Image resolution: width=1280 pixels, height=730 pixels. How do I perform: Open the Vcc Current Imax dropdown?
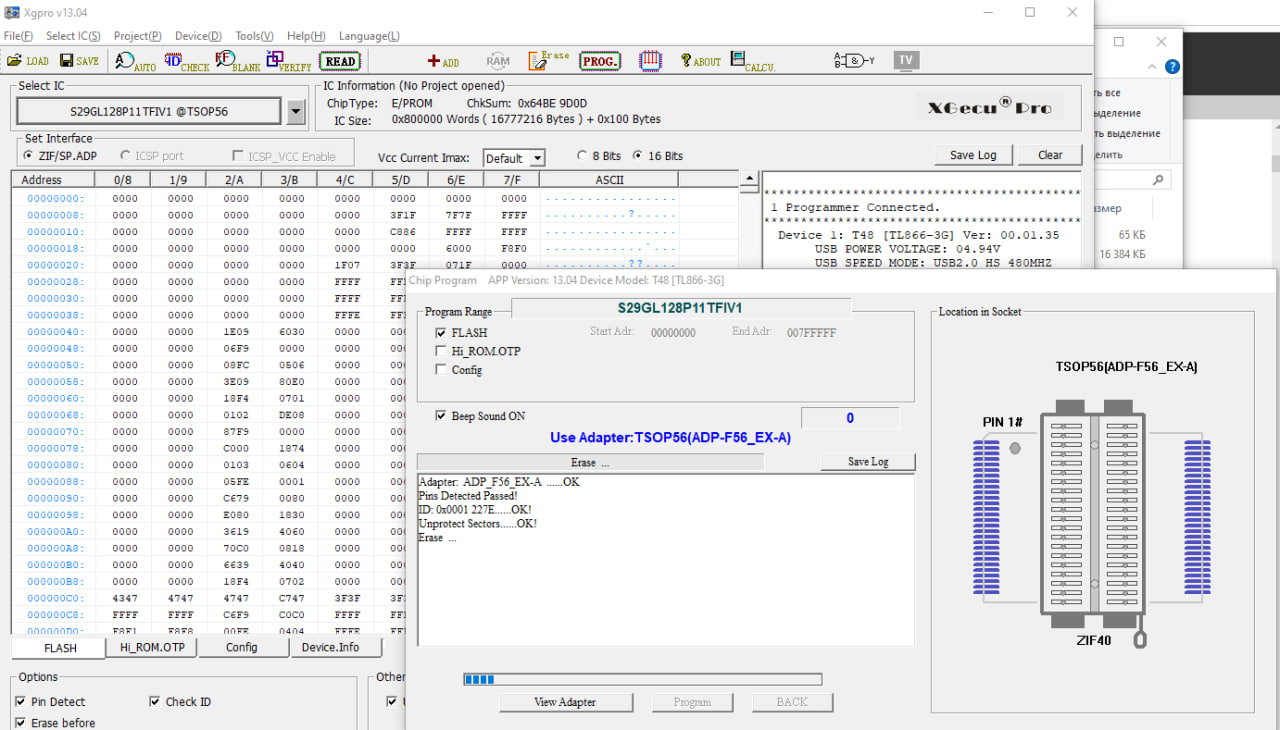click(x=537, y=159)
